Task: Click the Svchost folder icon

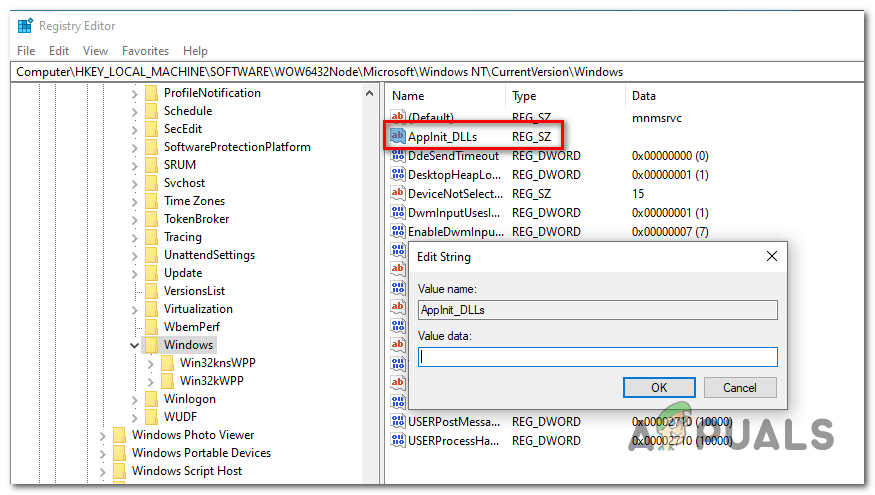Action: [151, 183]
